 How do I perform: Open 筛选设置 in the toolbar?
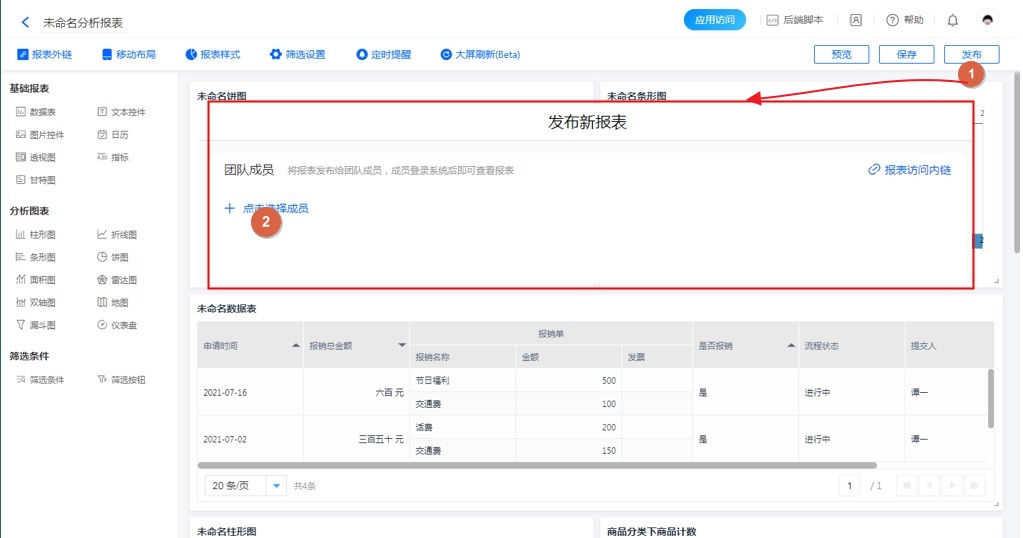point(297,55)
